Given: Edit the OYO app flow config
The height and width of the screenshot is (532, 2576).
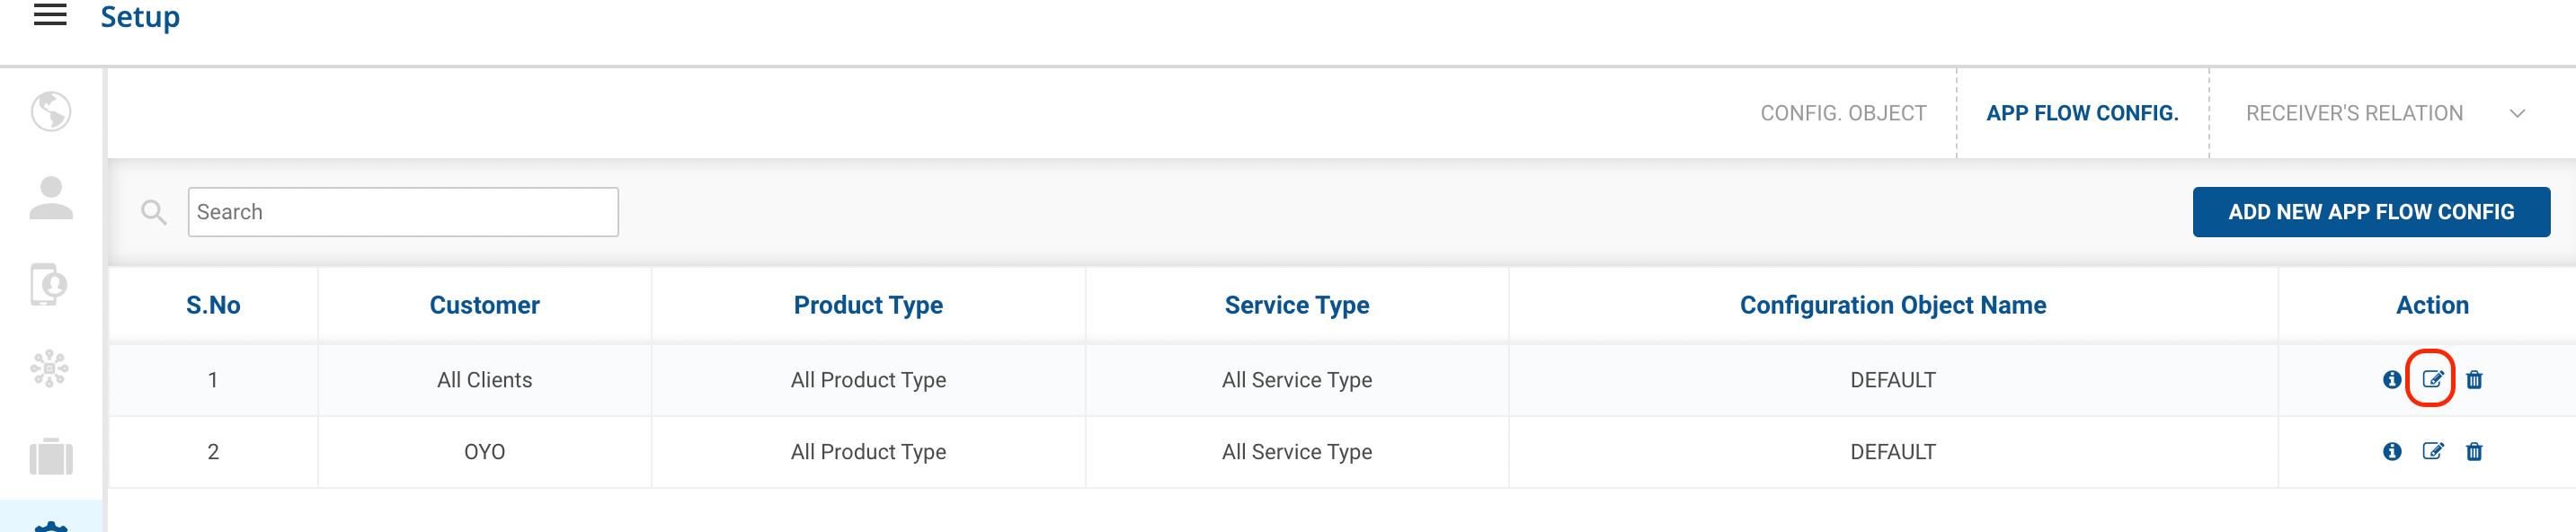Looking at the screenshot, I should tap(2432, 452).
